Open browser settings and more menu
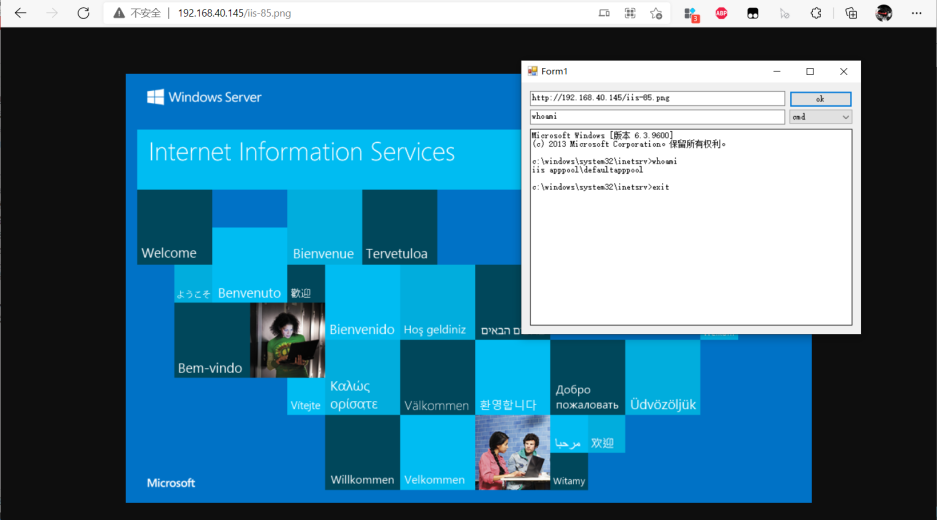 pyautogui.click(x=916, y=13)
